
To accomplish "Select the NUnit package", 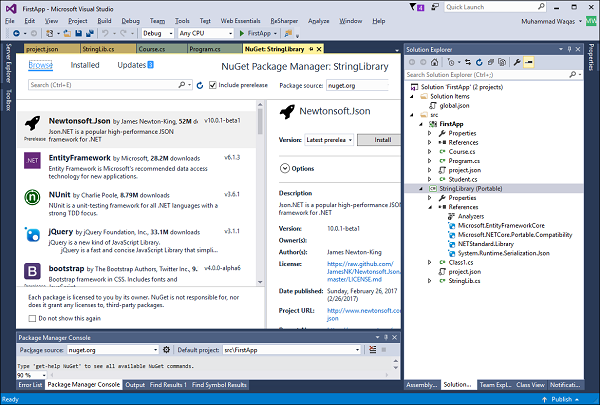I will pos(136,204).
